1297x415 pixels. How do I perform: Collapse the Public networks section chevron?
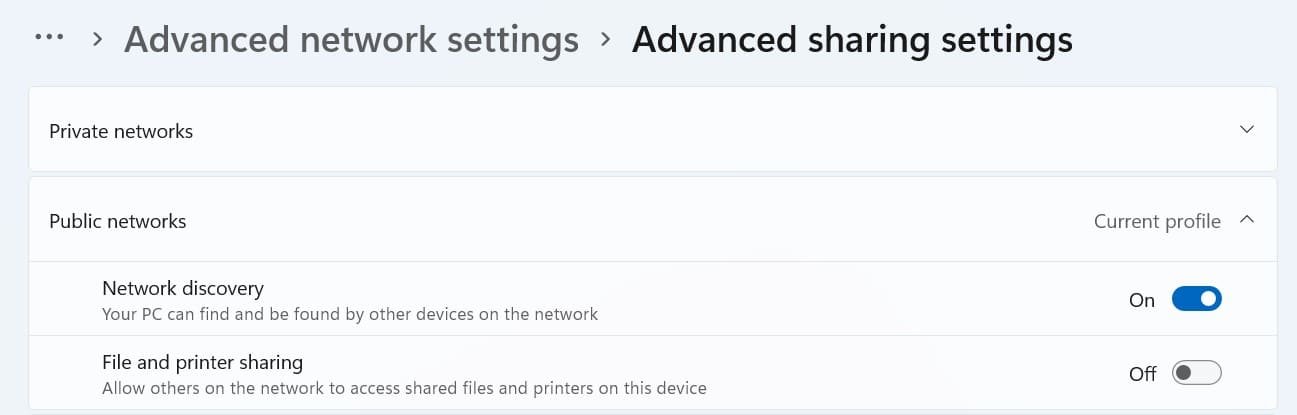point(1246,220)
